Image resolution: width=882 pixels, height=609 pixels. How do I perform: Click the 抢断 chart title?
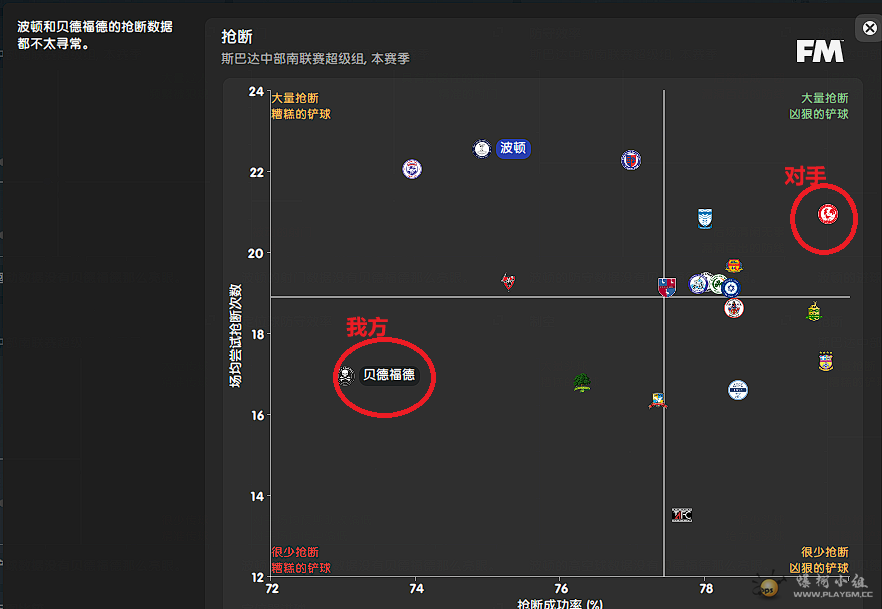pos(237,37)
